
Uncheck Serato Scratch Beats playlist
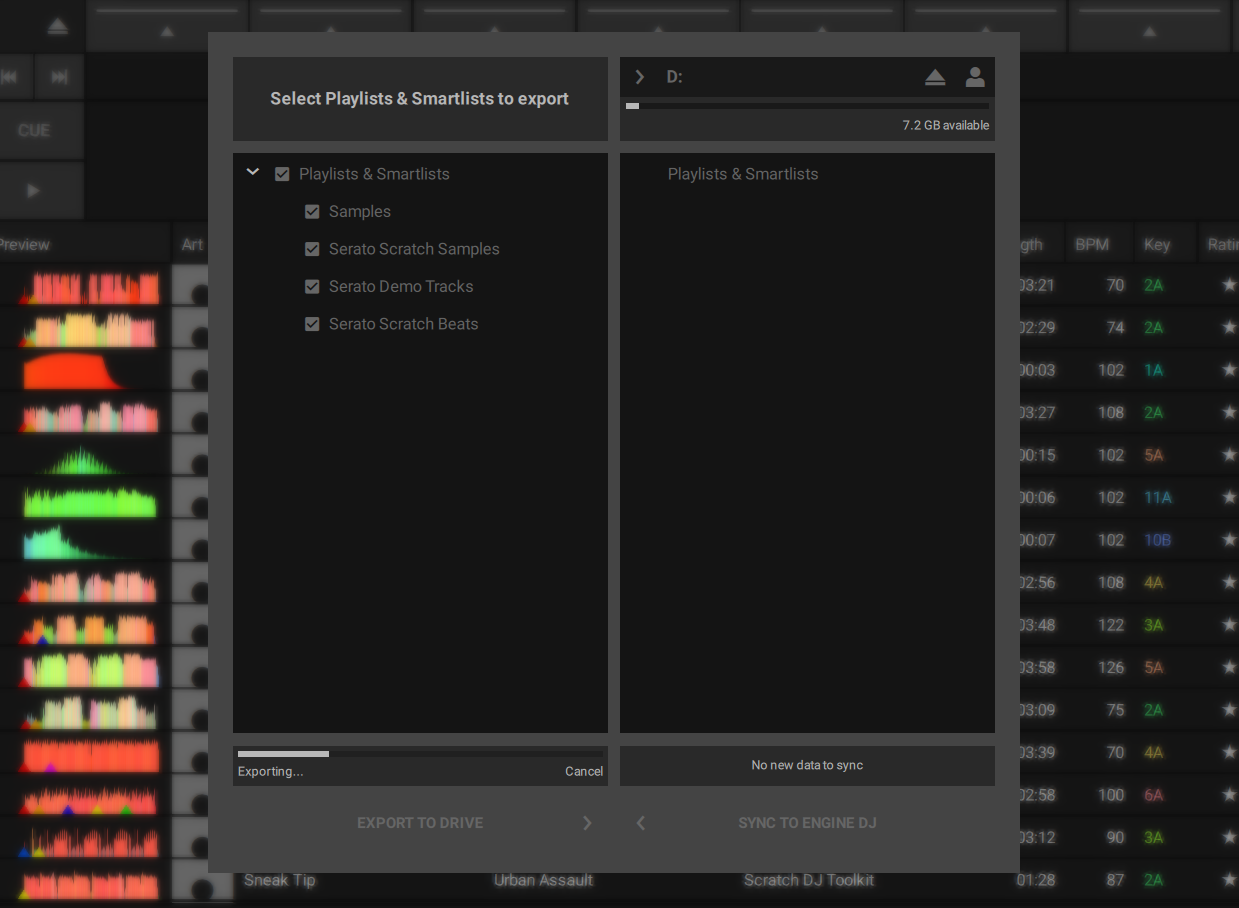pos(312,324)
